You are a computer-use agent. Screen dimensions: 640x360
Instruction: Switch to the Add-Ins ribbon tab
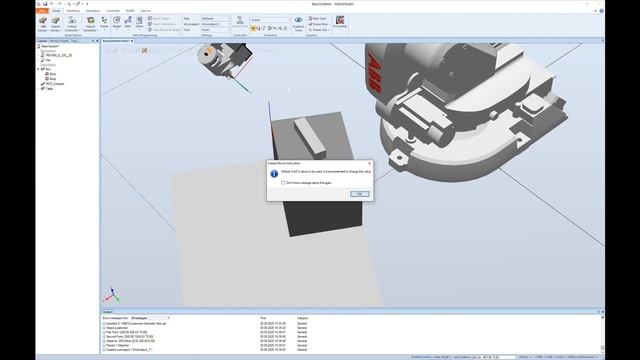[146, 11]
